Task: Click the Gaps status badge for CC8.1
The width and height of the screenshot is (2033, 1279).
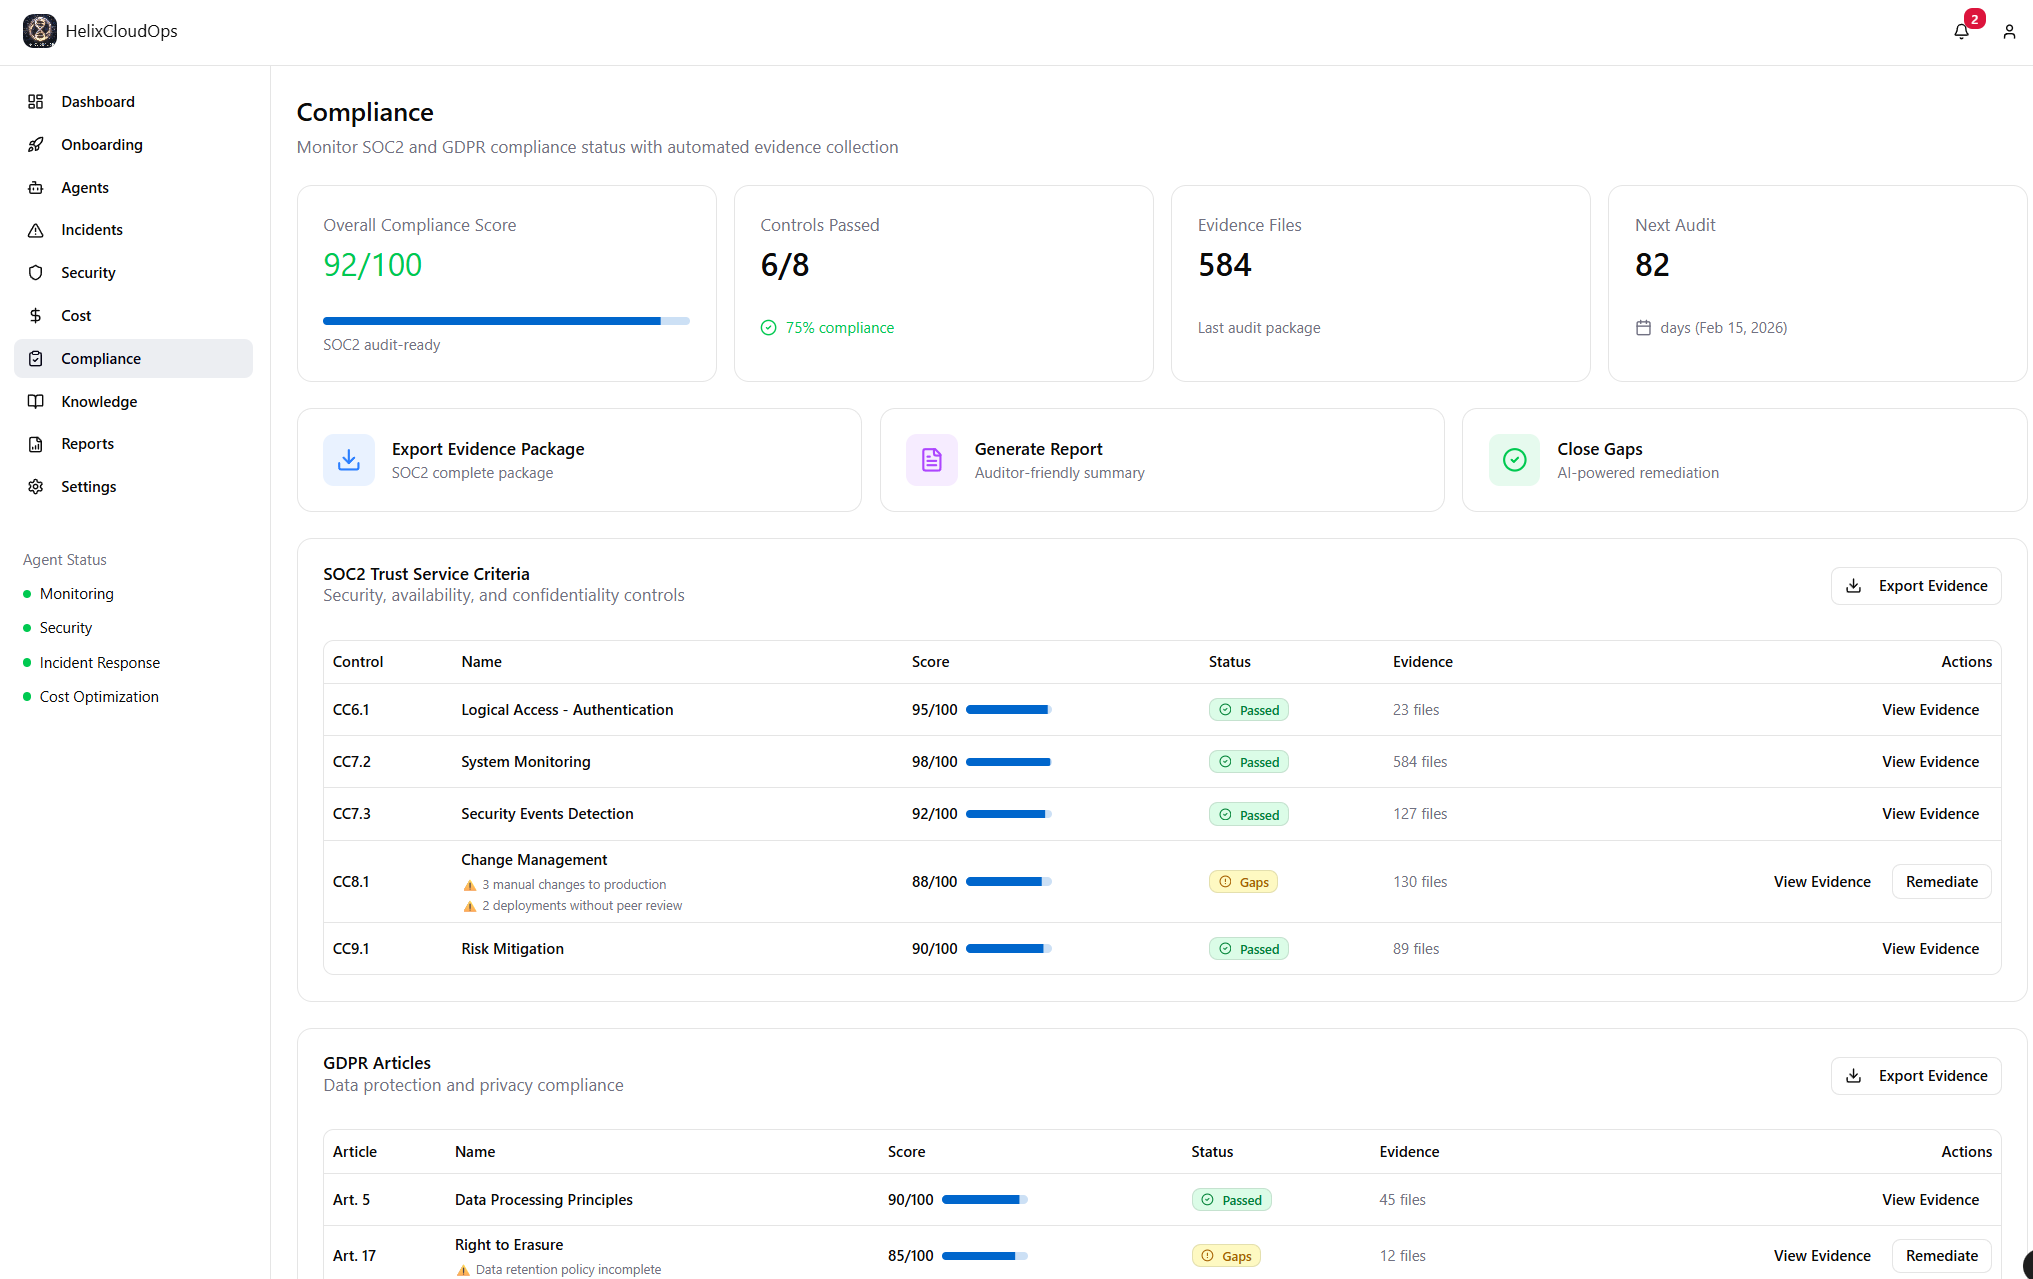Action: coord(1243,882)
